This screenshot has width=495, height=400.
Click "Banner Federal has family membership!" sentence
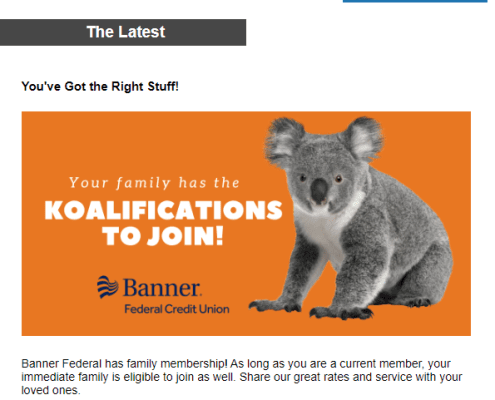pyautogui.click(x=124, y=363)
